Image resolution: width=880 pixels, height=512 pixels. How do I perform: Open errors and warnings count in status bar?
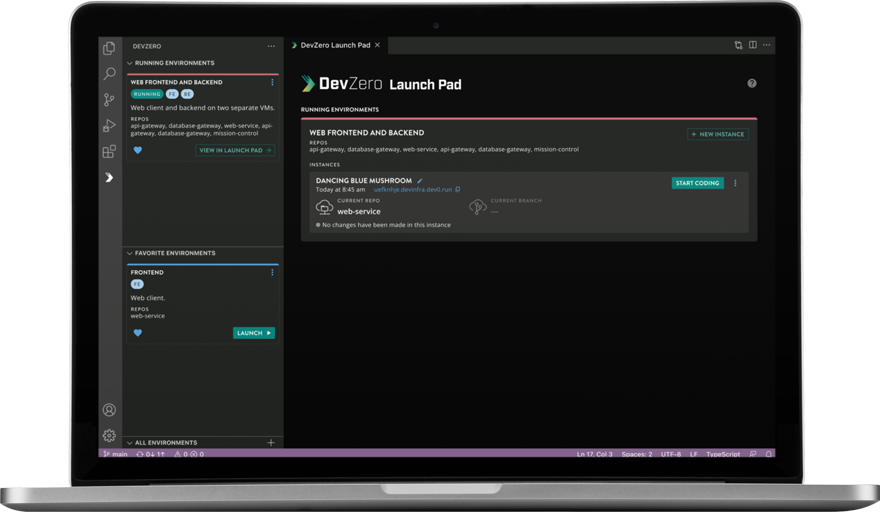[x=189, y=454]
